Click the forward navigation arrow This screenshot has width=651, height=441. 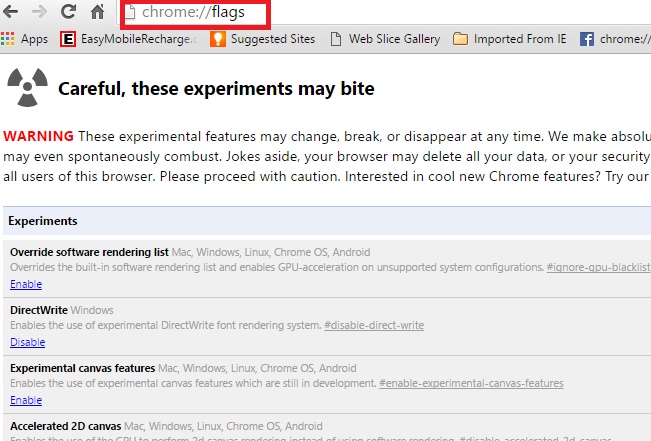(x=40, y=13)
